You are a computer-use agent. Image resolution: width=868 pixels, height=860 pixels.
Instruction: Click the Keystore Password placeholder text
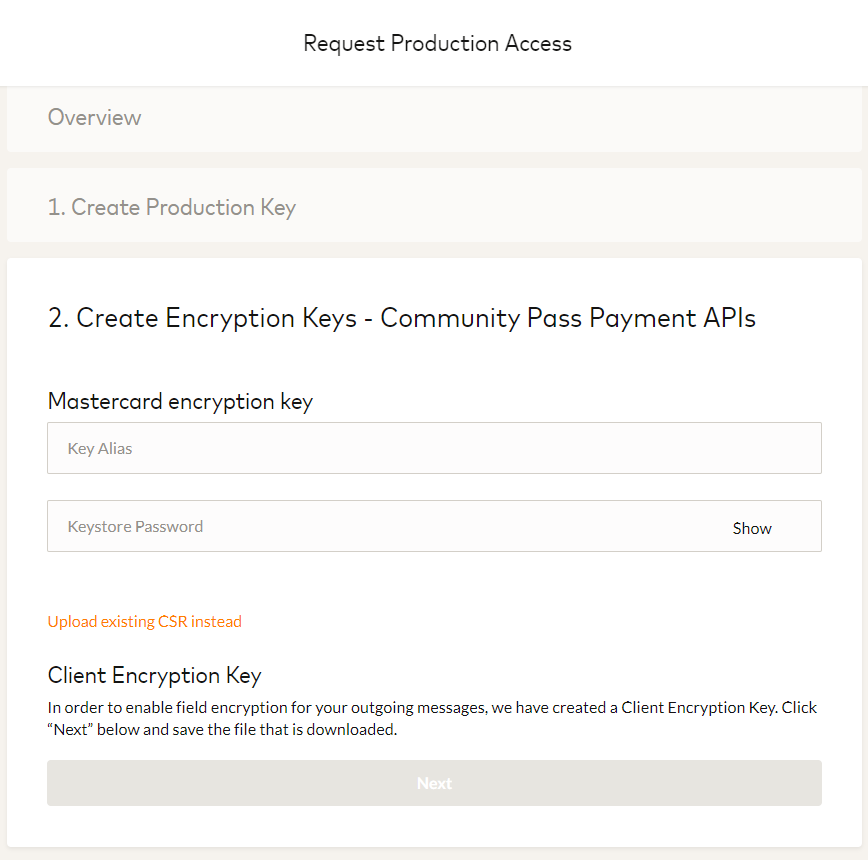tap(135, 527)
